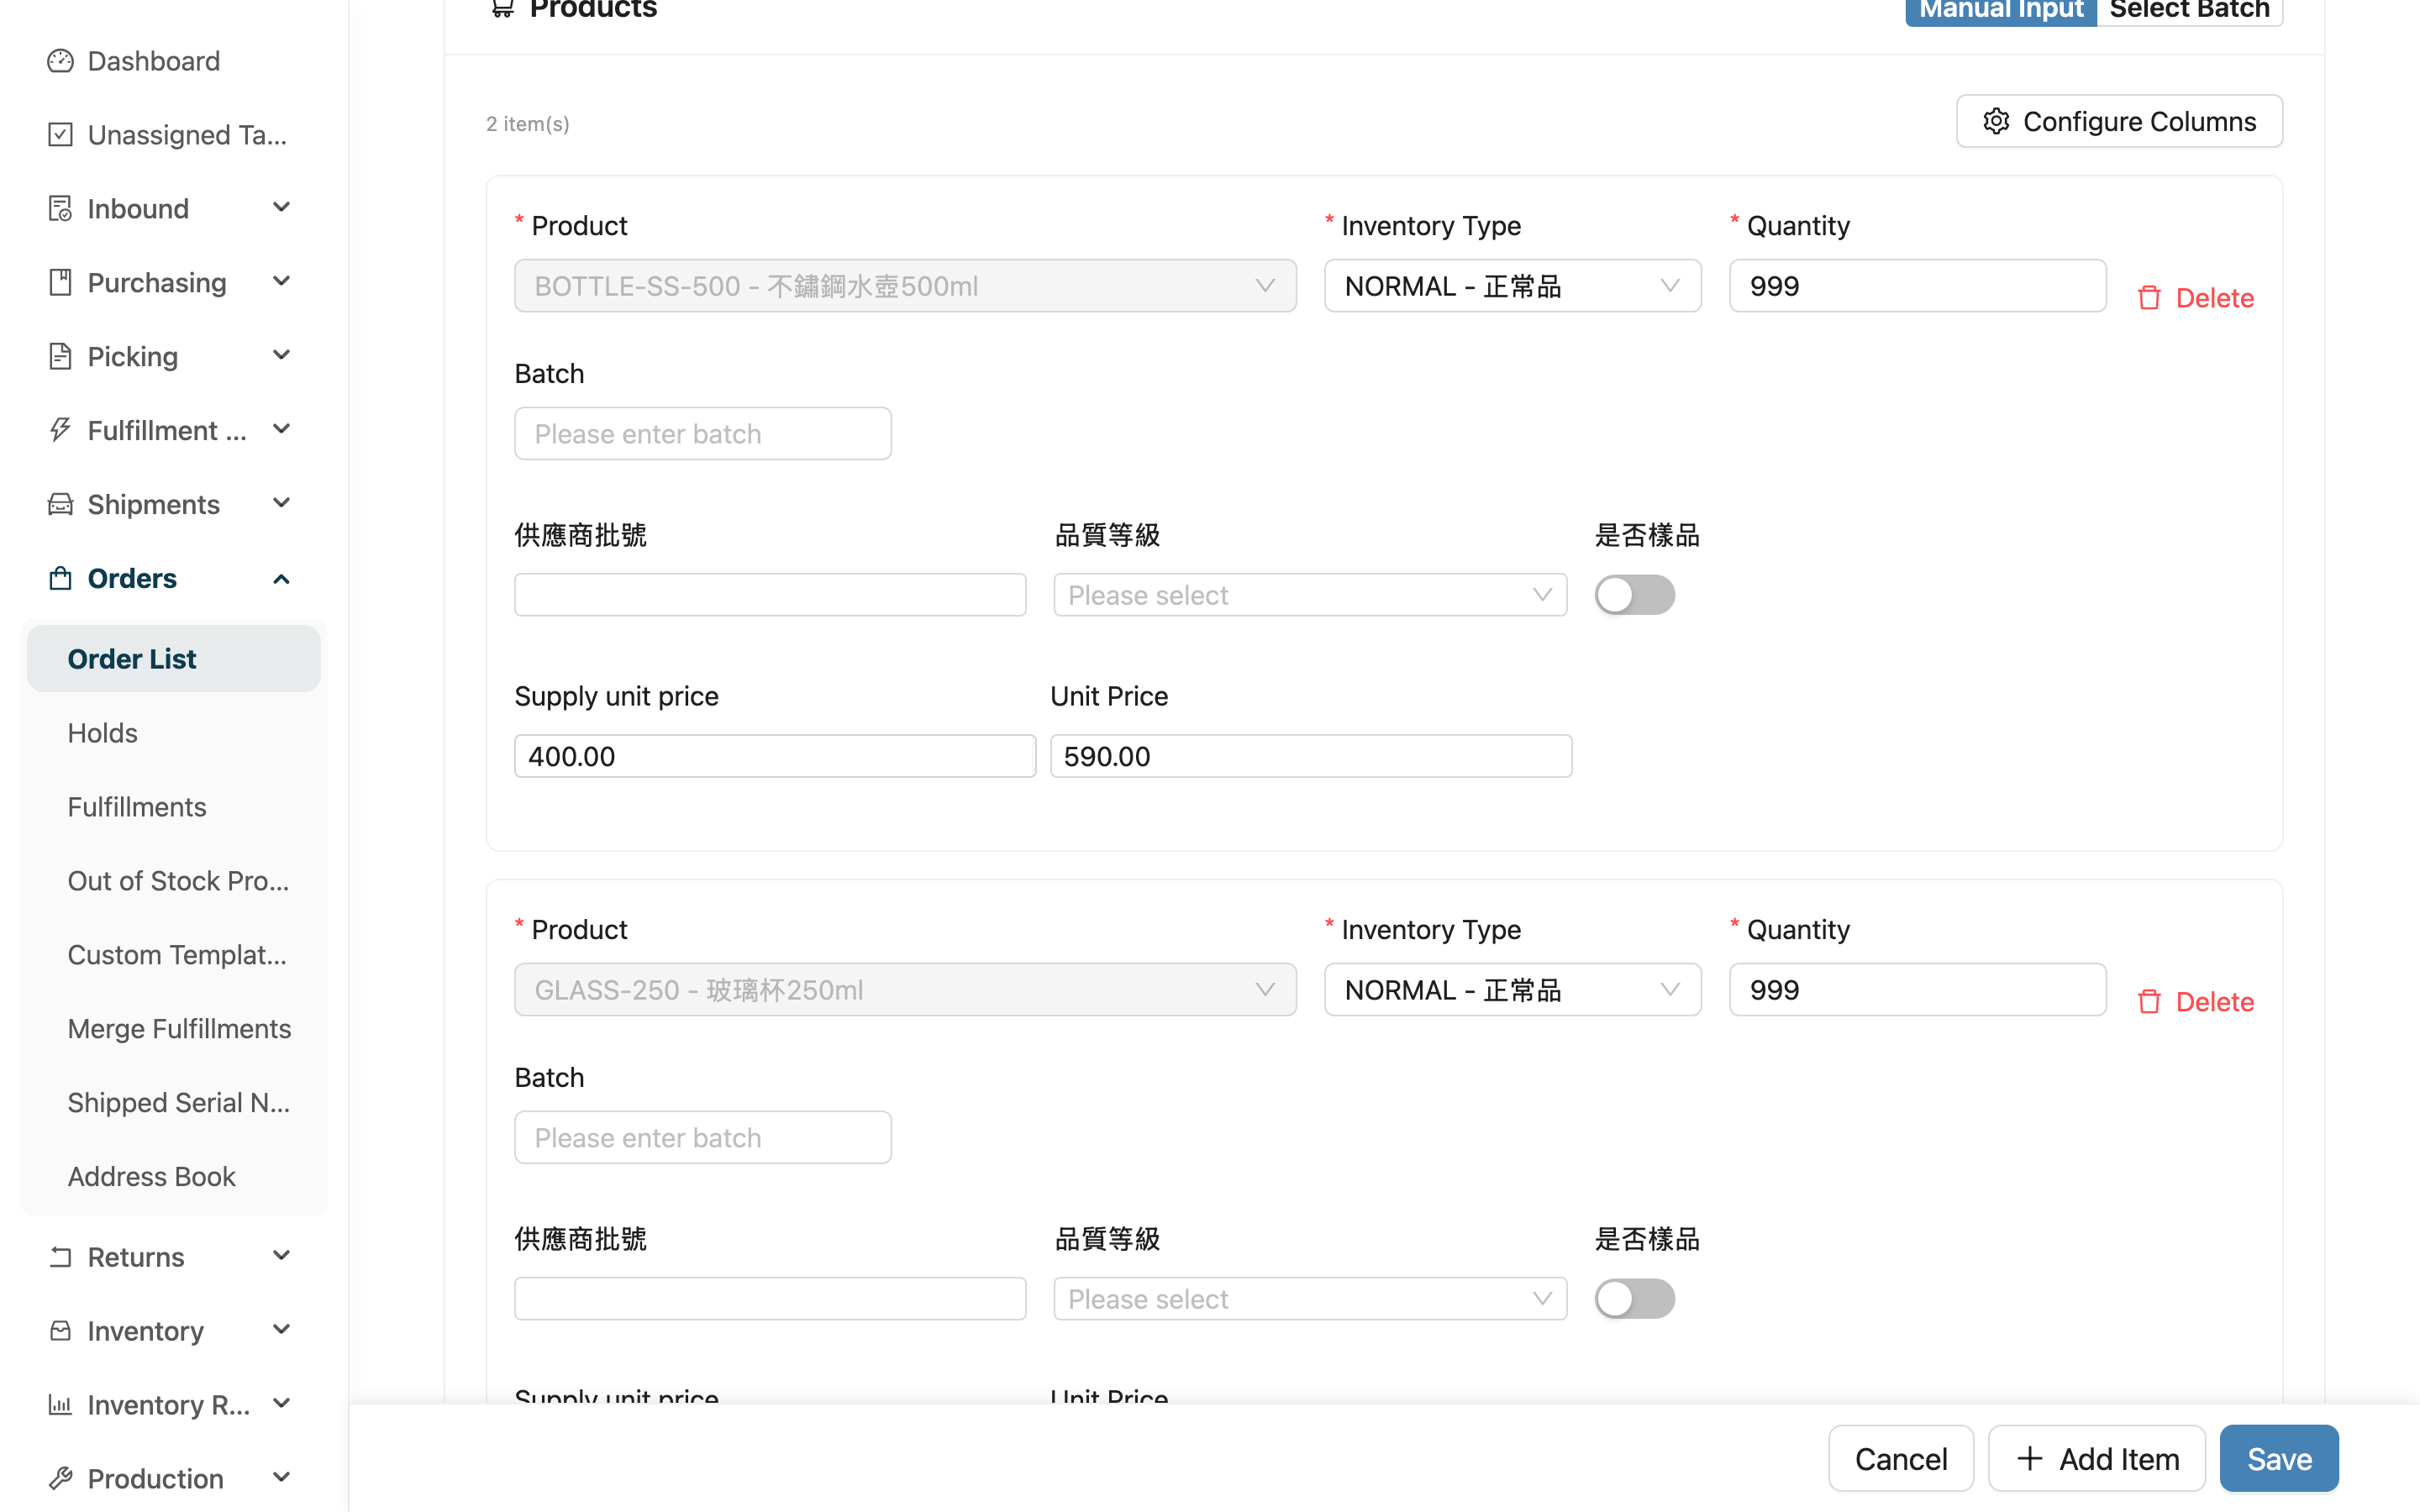The height and width of the screenshot is (1512, 2420).
Task: Click the gear icon in Configure Columns
Action: (1996, 121)
